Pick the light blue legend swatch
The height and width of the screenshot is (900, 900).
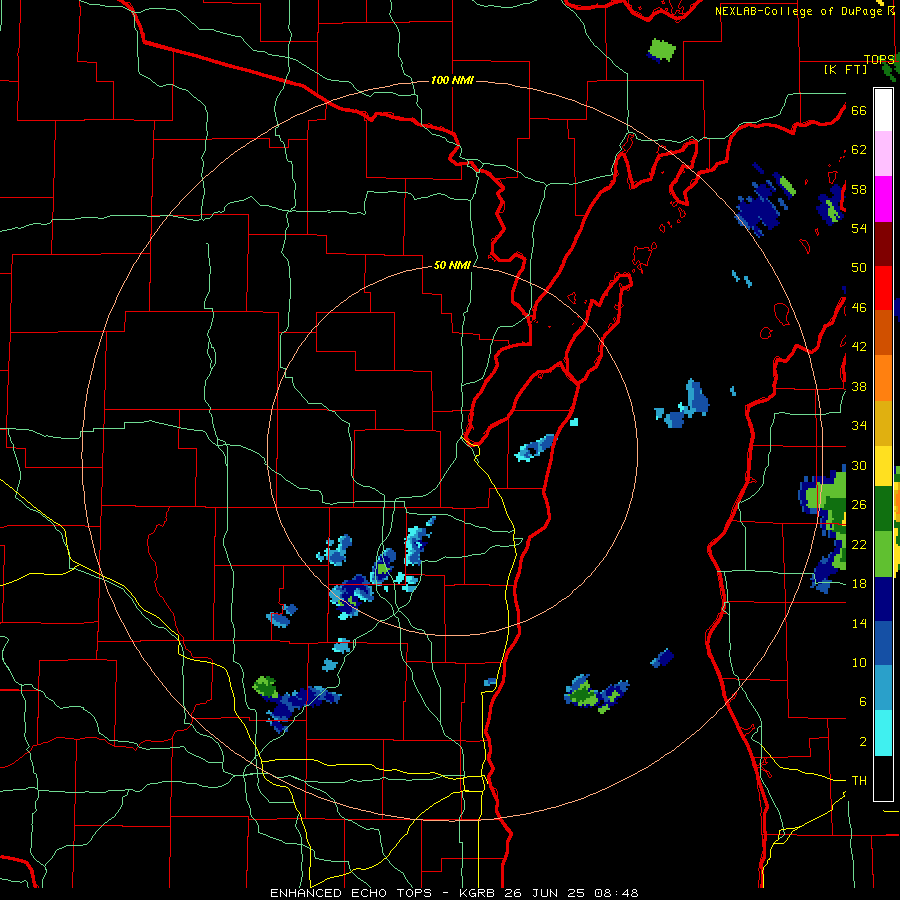click(x=883, y=688)
